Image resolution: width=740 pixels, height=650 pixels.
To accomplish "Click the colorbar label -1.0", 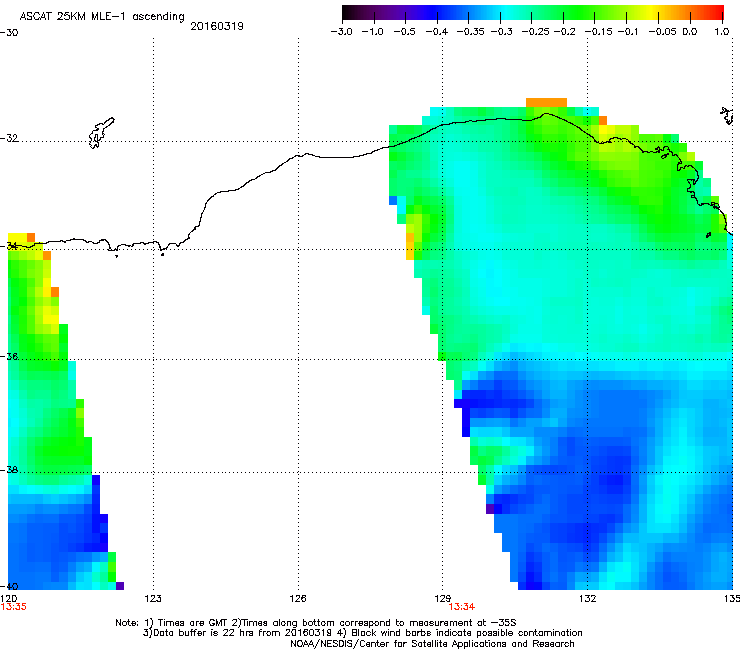I will 372,32.
